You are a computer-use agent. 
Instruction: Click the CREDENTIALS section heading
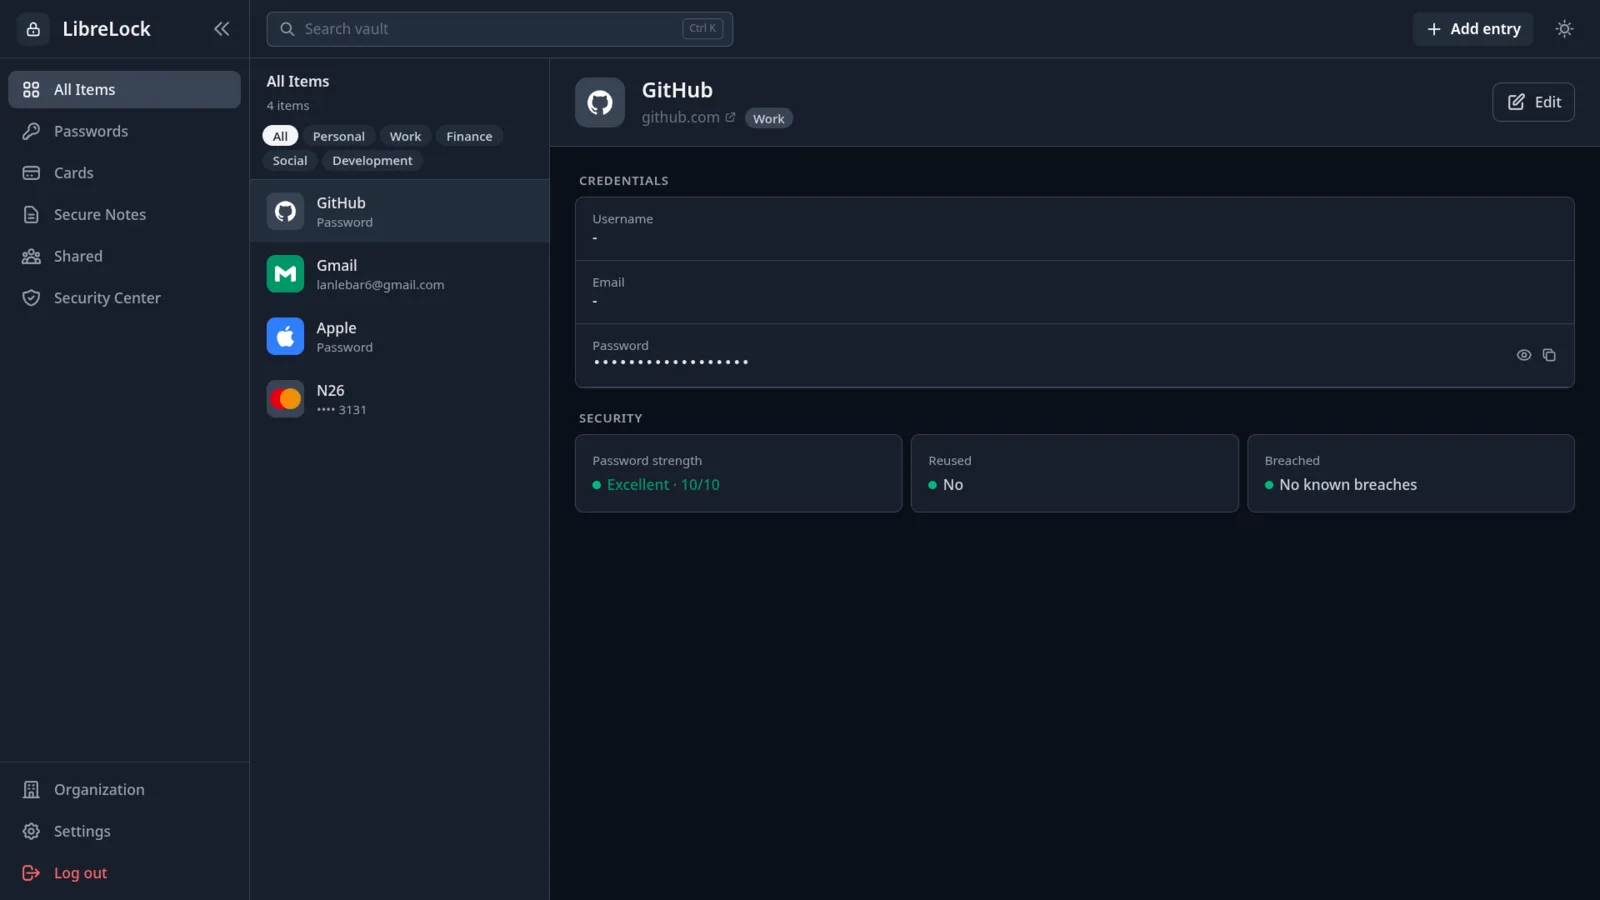624,181
